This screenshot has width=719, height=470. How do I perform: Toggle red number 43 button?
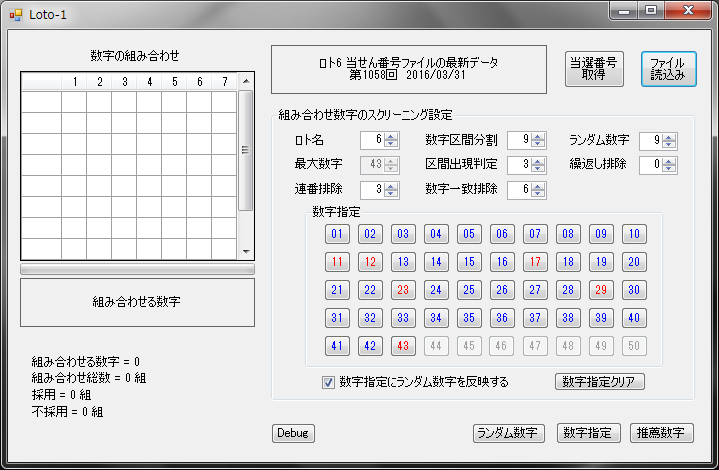point(403,346)
